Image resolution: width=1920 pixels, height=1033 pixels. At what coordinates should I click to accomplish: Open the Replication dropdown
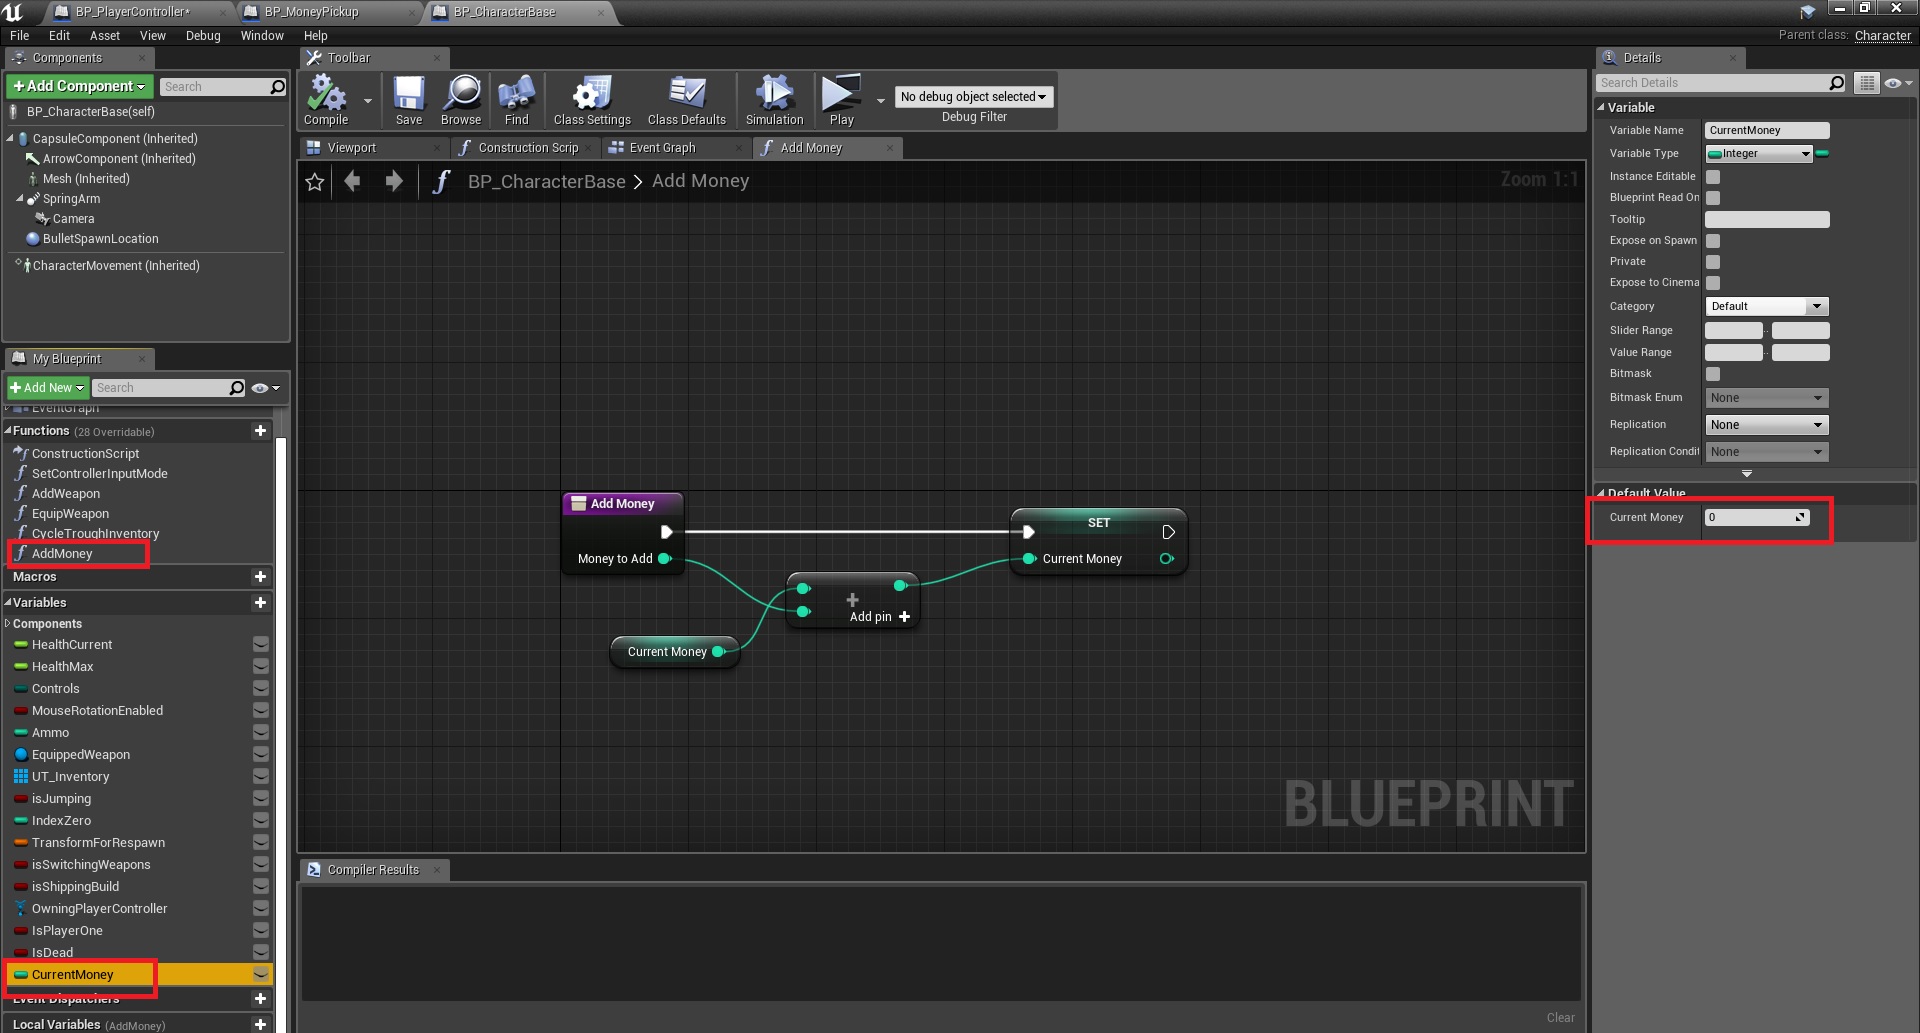tap(1766, 425)
